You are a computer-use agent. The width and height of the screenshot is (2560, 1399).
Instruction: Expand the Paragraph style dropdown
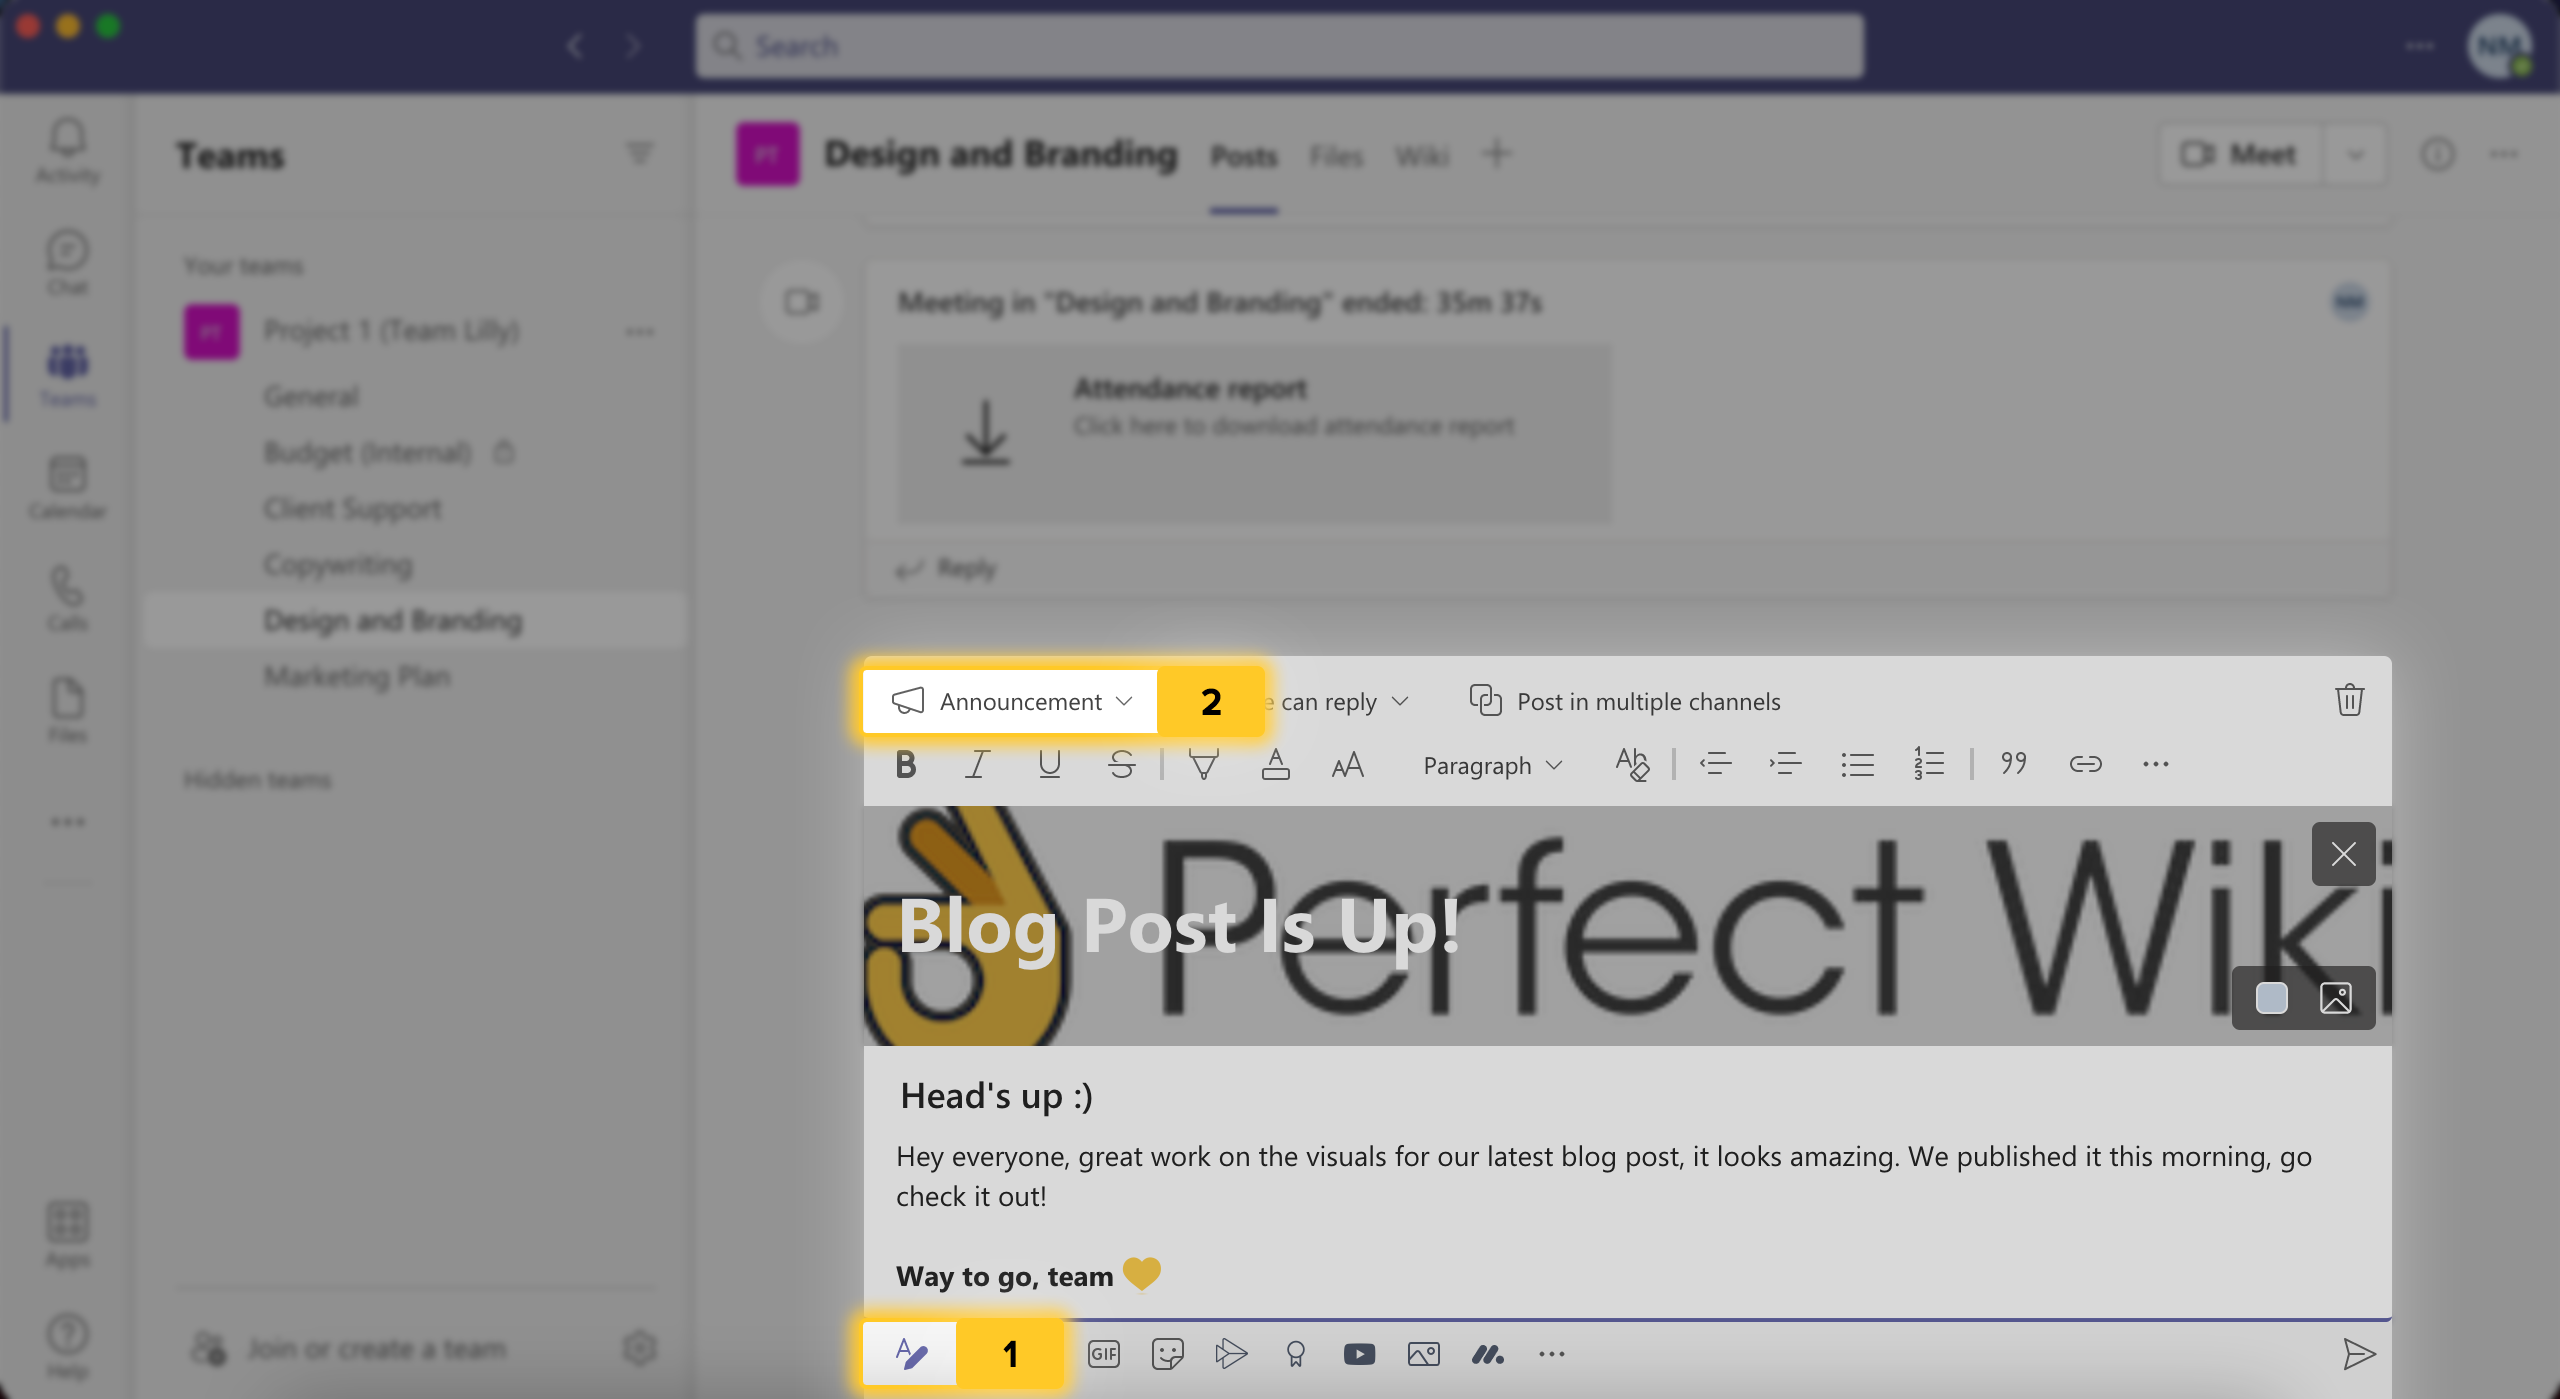1492,764
